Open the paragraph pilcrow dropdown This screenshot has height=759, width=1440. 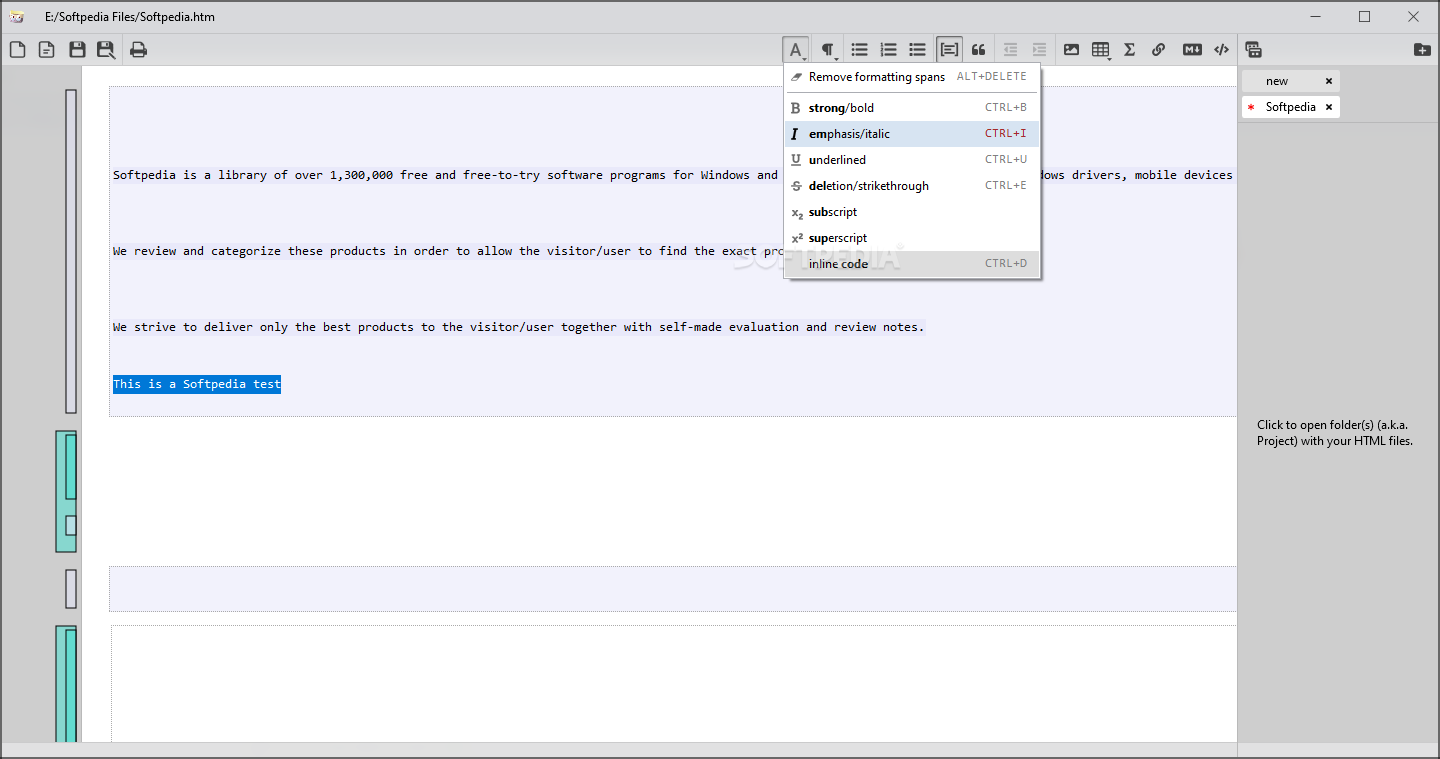click(x=828, y=49)
